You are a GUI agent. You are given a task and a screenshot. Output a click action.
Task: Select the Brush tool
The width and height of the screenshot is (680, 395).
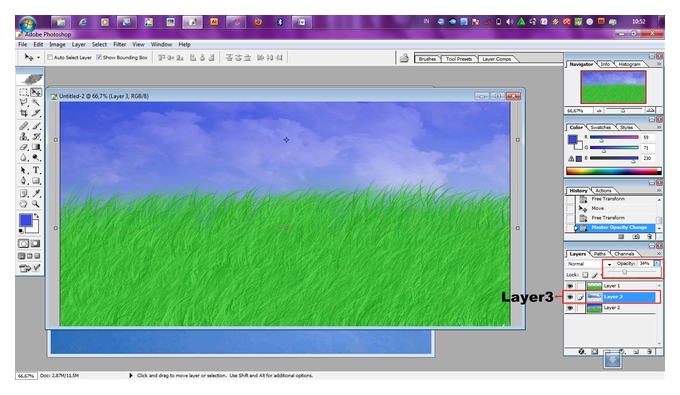(x=36, y=126)
